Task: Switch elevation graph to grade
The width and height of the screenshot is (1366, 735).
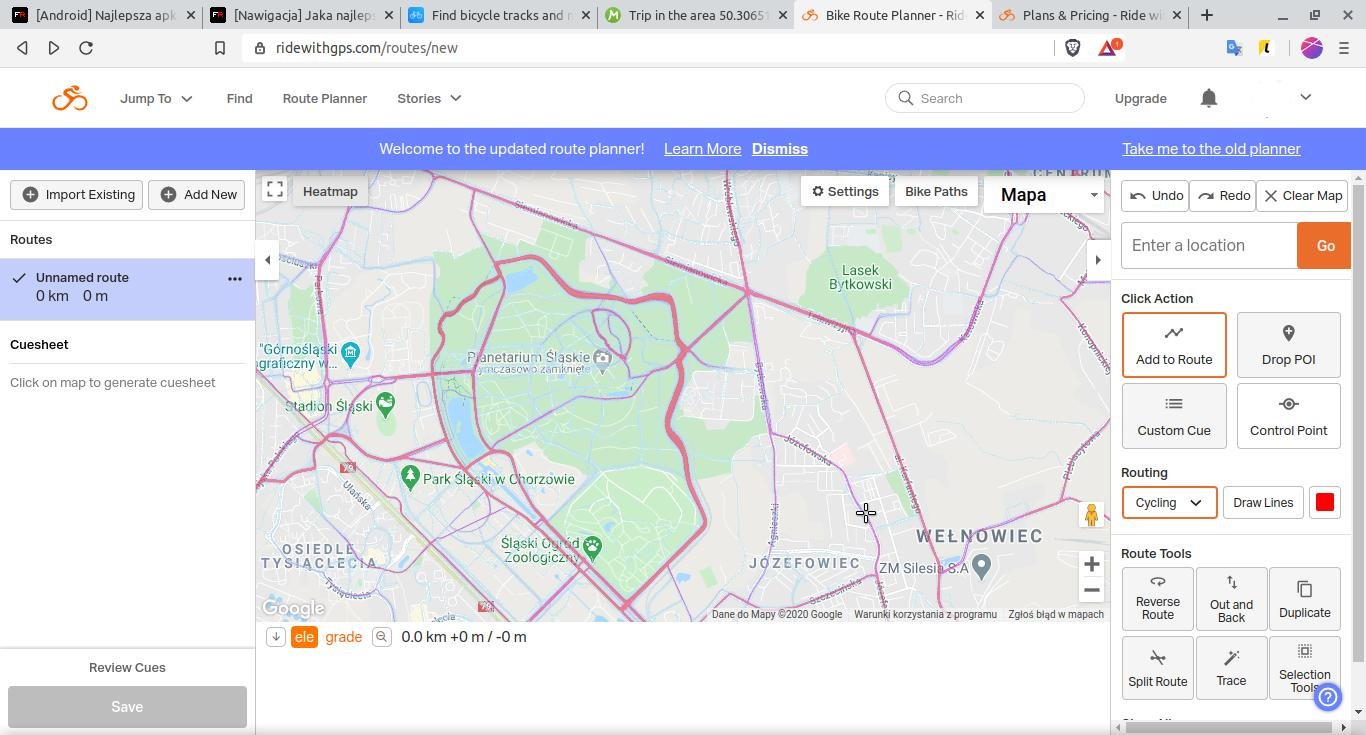Action: [x=343, y=637]
